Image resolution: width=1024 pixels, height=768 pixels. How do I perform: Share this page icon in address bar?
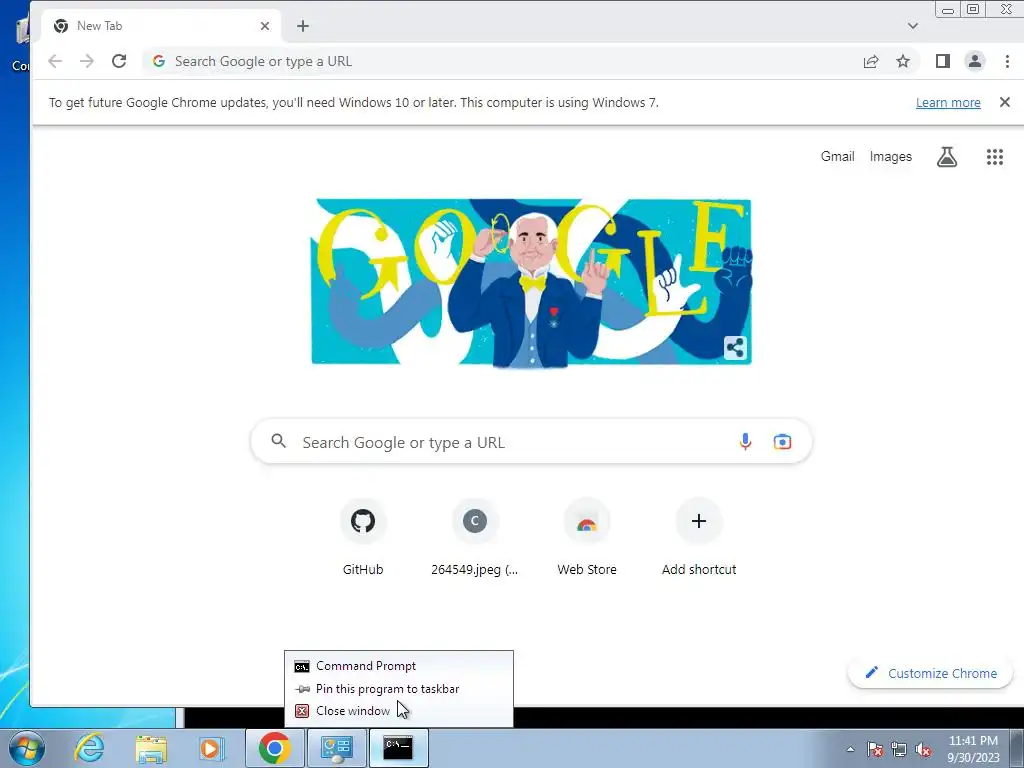(871, 61)
